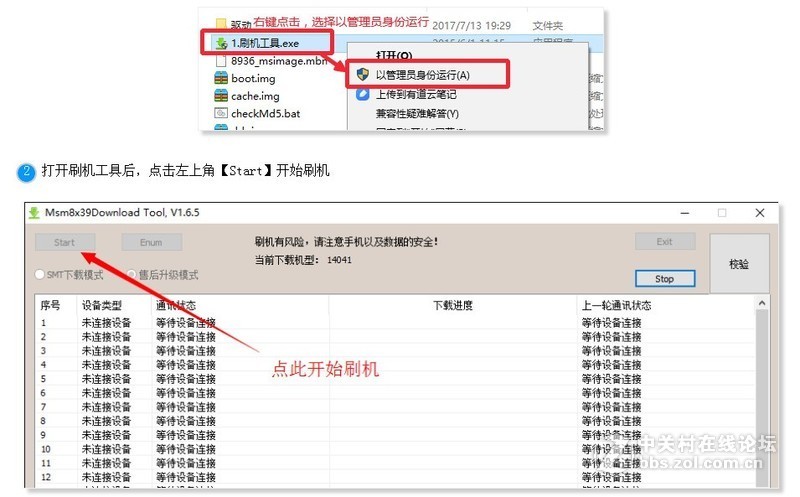Screen dimensions: 800x497
Task: Close the Msm8x39Download Tool window
Action: (760, 213)
